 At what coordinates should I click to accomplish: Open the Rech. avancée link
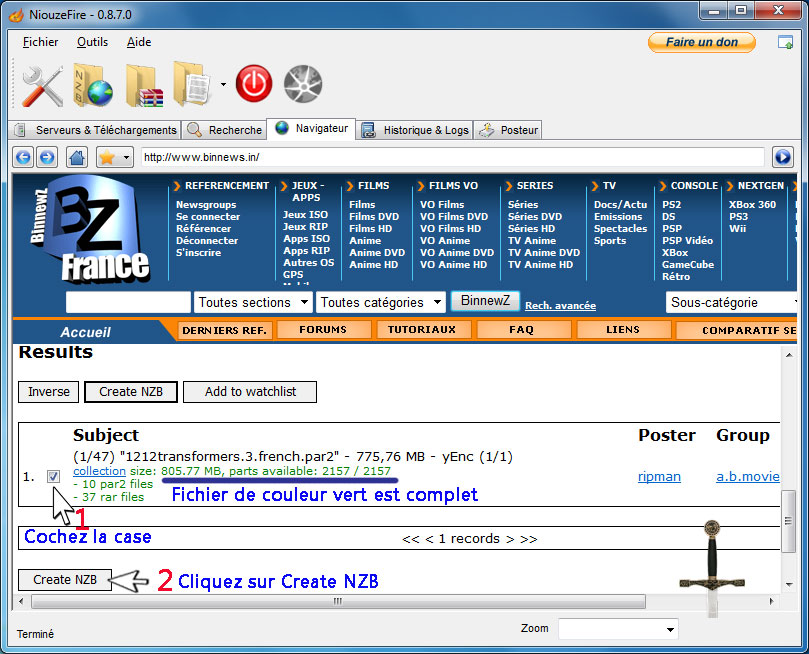(560, 305)
